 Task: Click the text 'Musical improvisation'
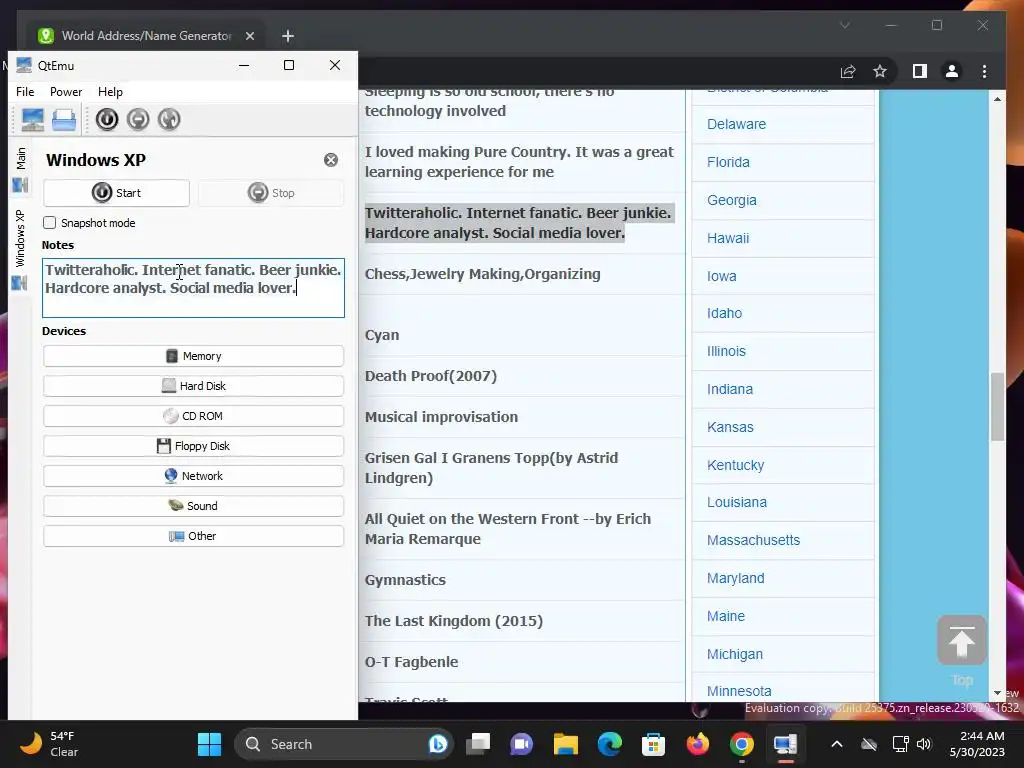click(x=441, y=417)
